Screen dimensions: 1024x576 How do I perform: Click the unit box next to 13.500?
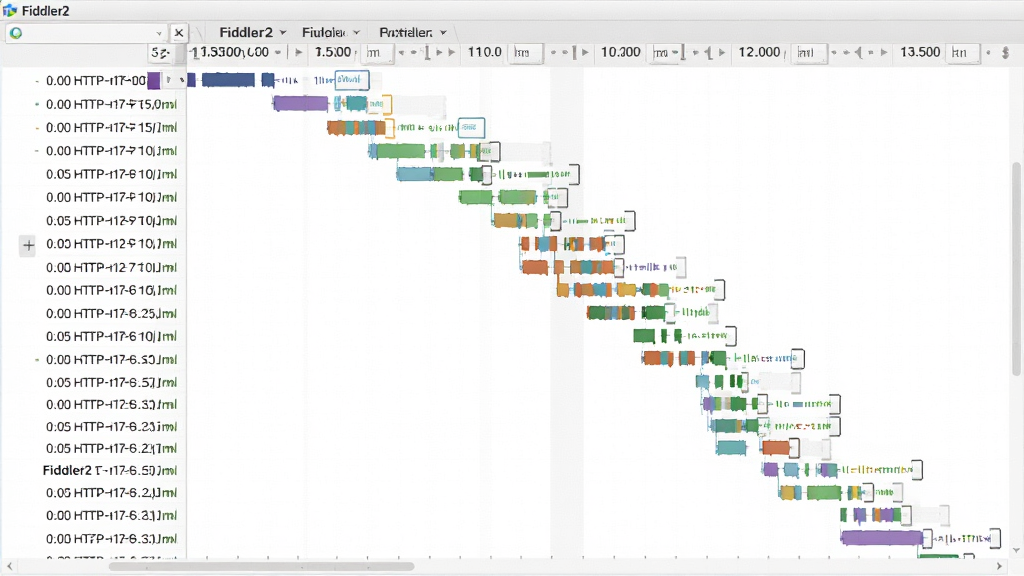(x=965, y=53)
